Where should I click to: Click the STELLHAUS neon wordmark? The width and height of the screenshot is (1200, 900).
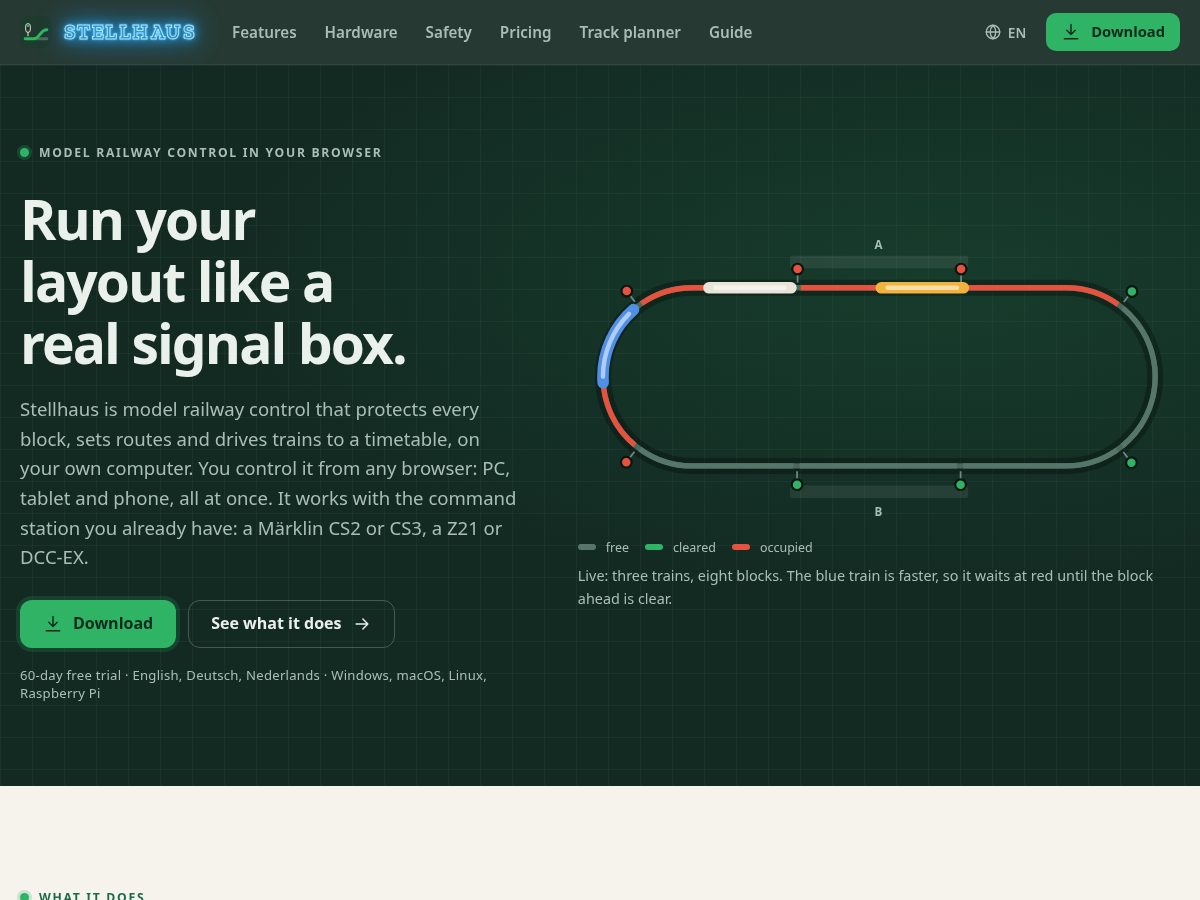tap(129, 32)
